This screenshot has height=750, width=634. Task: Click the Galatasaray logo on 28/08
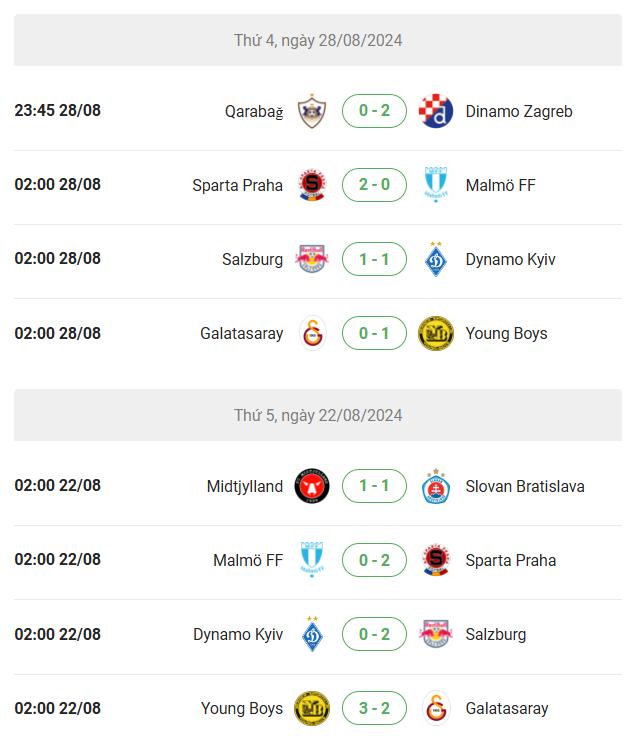(x=312, y=333)
